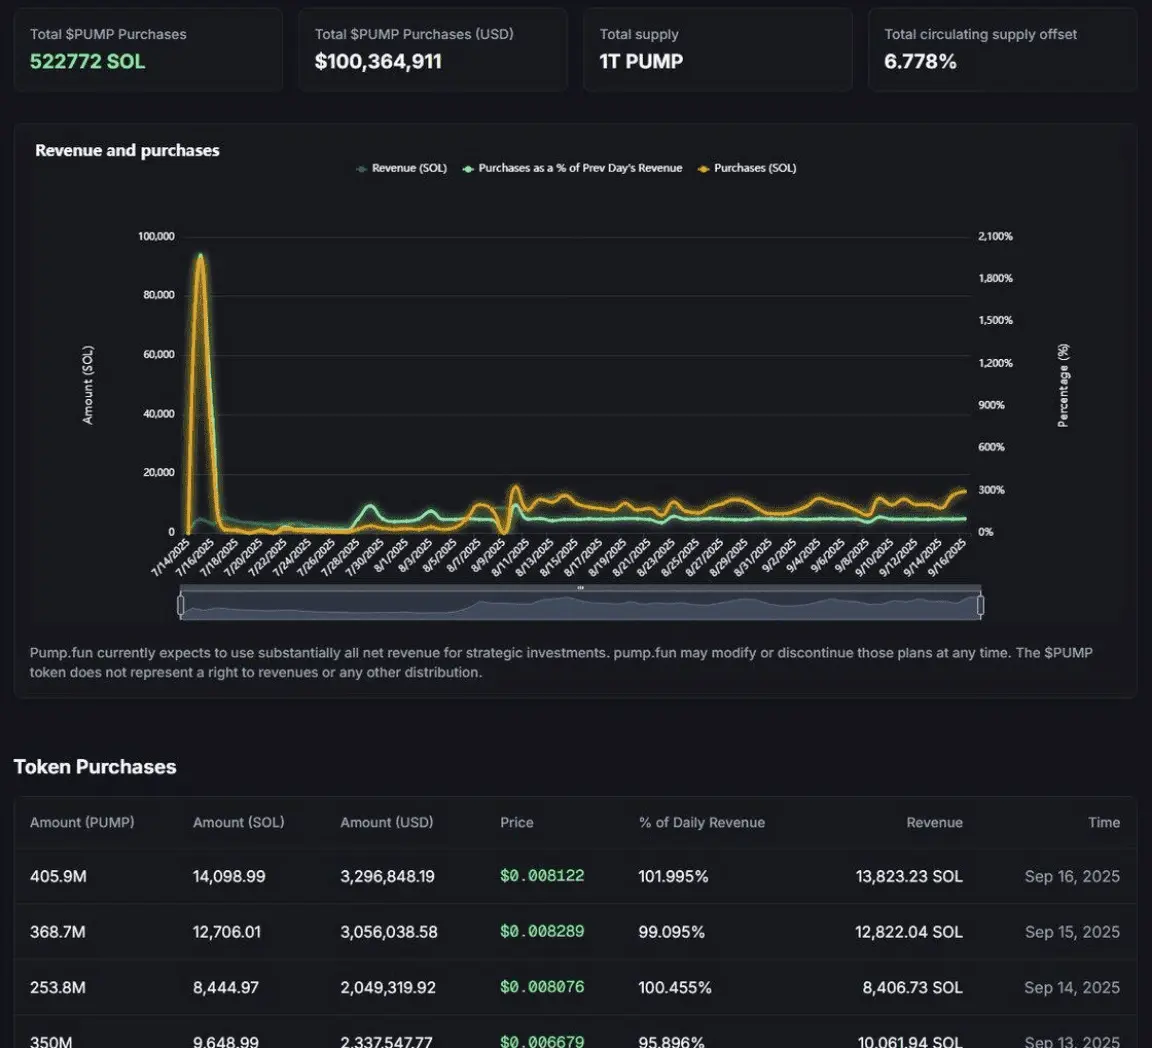This screenshot has height=1048, width=1152.
Task: Toggle Purchases as a % of Prev Day's Revenue legend
Action: 572,168
